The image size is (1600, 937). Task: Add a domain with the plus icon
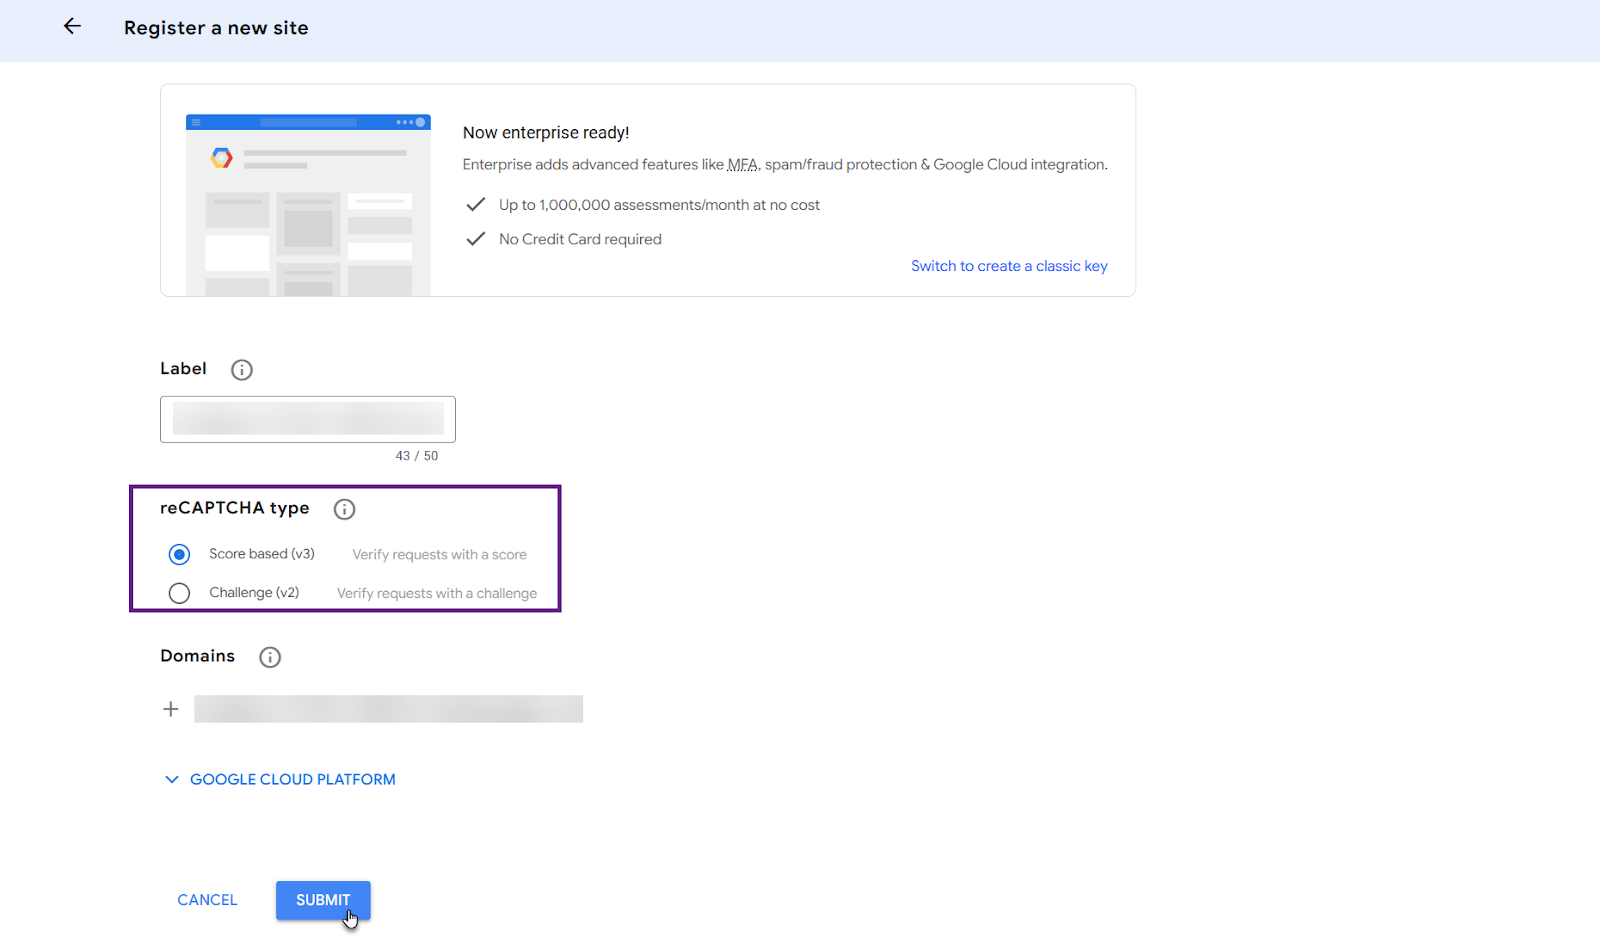(171, 709)
